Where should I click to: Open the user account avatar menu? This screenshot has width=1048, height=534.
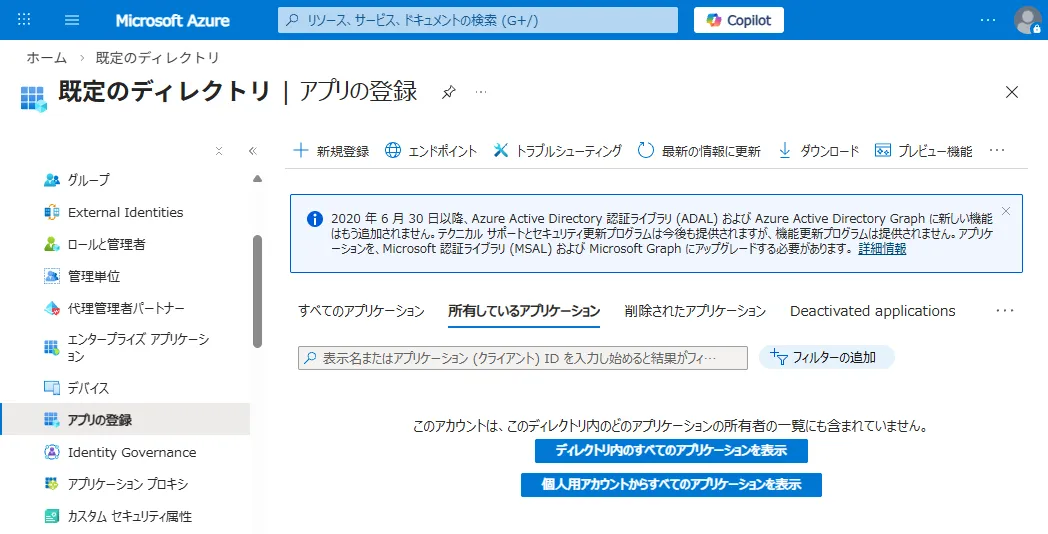(1027, 20)
